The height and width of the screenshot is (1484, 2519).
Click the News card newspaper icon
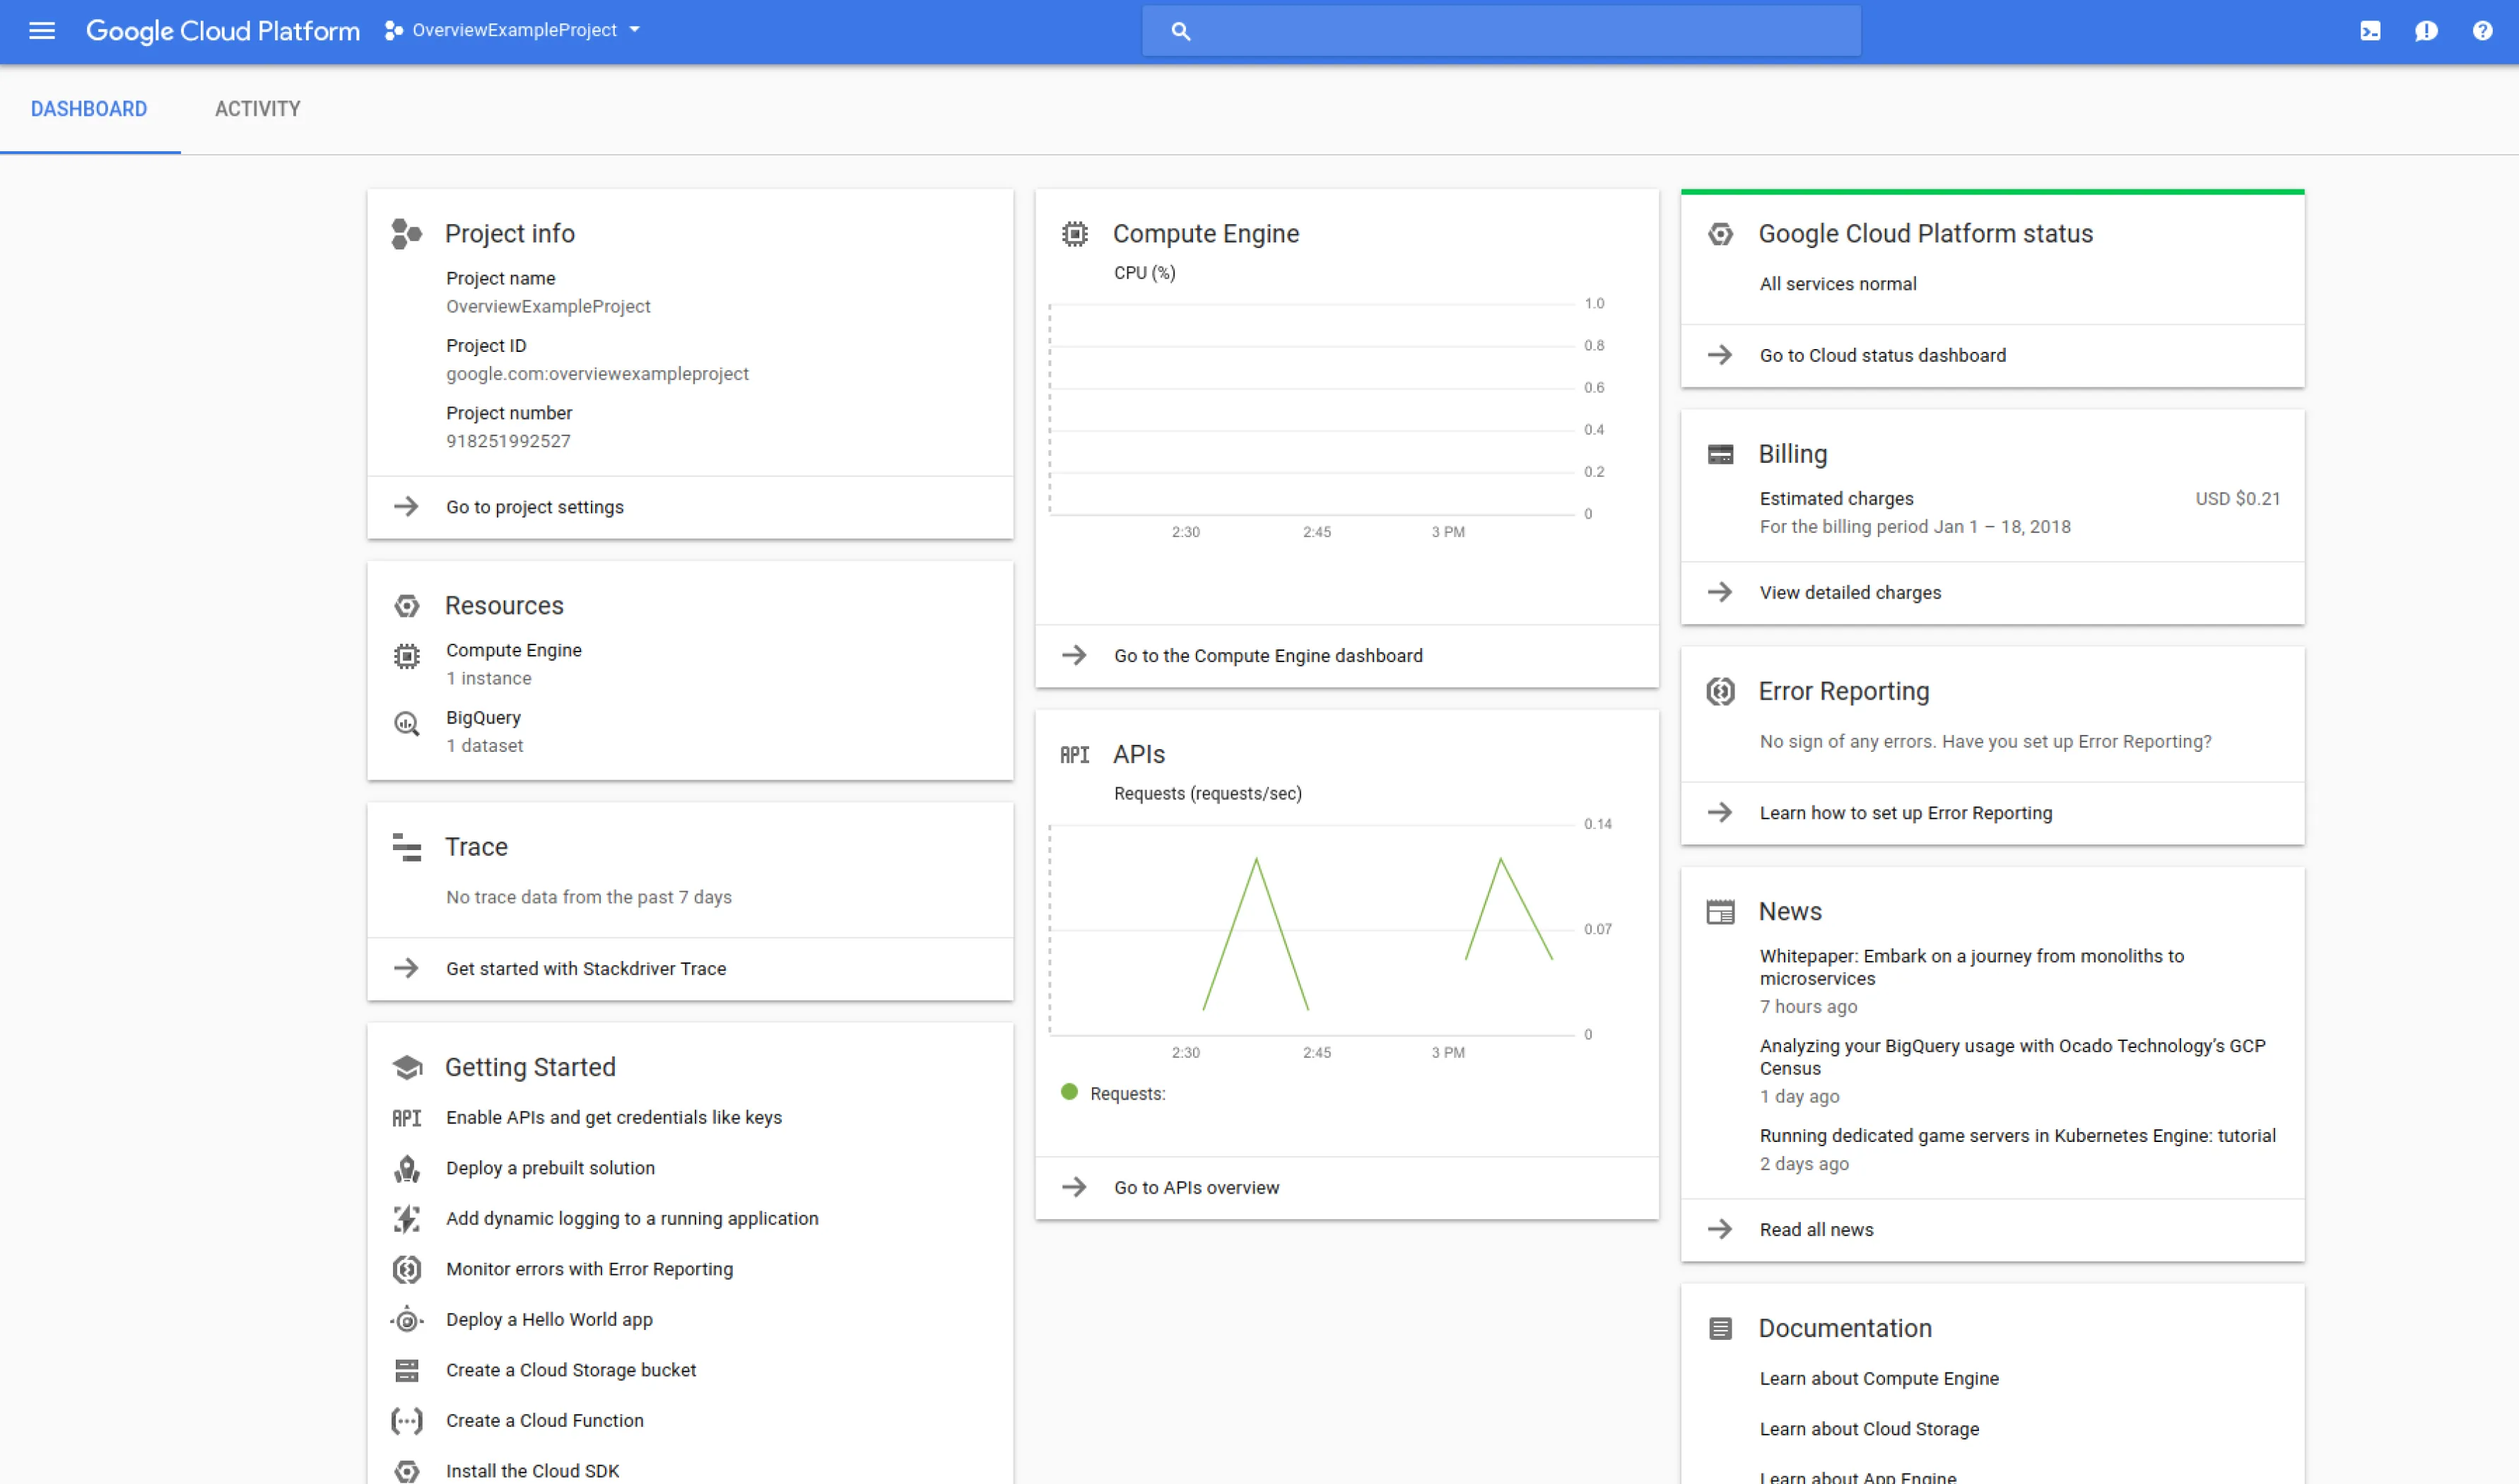click(x=1720, y=912)
